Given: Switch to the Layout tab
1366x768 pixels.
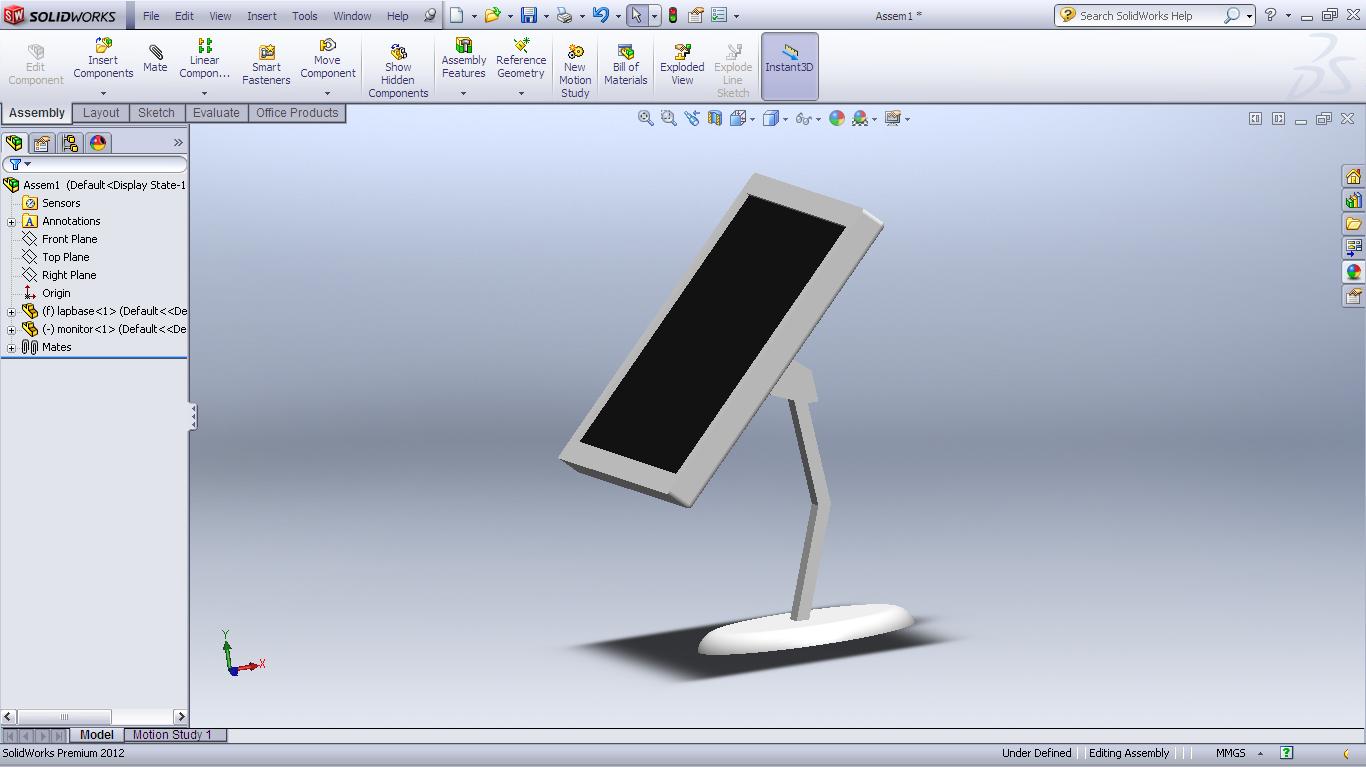Looking at the screenshot, I should [101, 113].
